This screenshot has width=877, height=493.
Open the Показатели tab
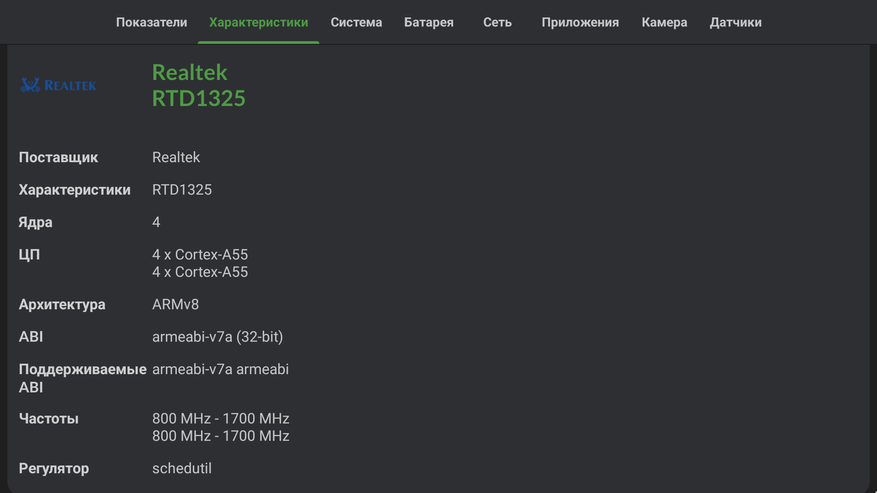pos(151,22)
